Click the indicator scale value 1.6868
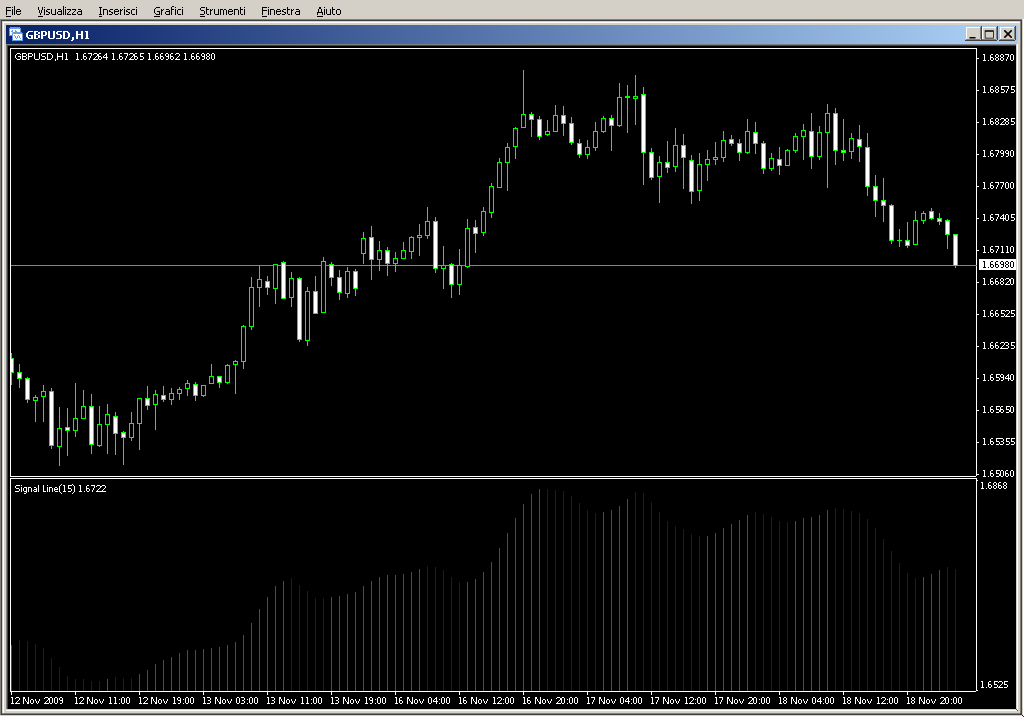Screen dimensions: 1024x717 pos(993,486)
